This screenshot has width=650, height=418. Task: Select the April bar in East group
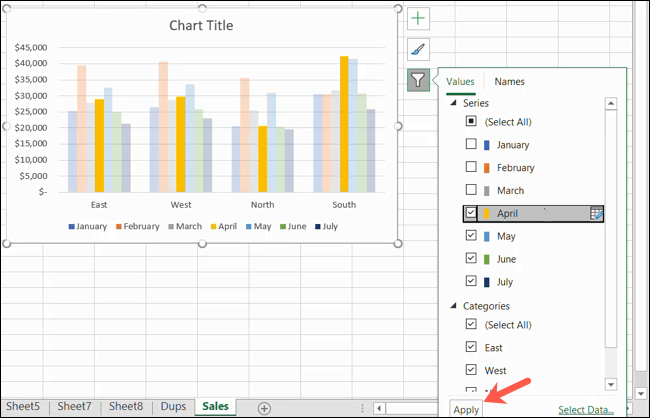99,146
